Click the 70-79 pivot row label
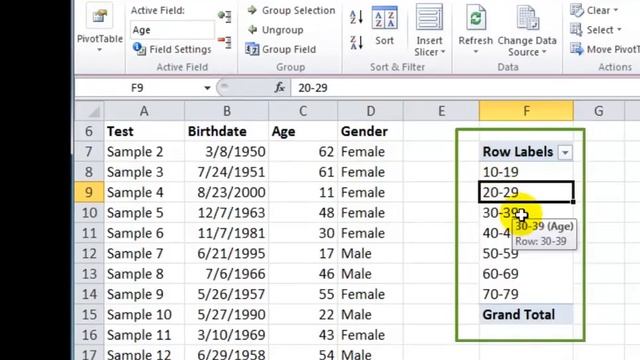Screen dimensions: 640x360 coord(527,294)
